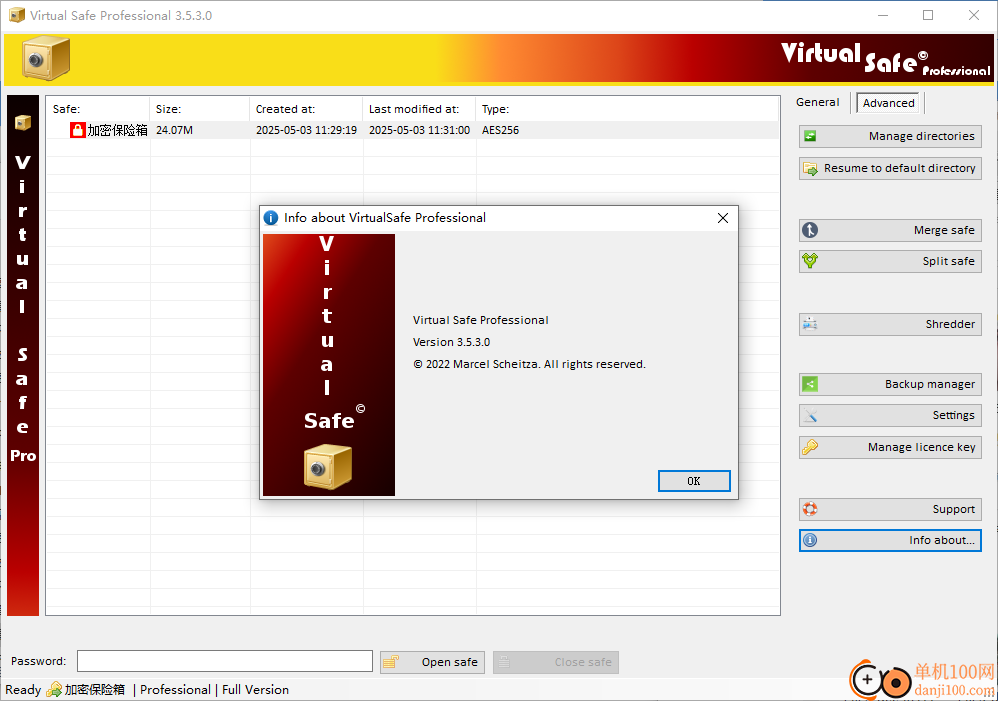Viewport: 998px width, 701px height.
Task: Click the Merge safe arrow icon
Action: [x=810, y=230]
